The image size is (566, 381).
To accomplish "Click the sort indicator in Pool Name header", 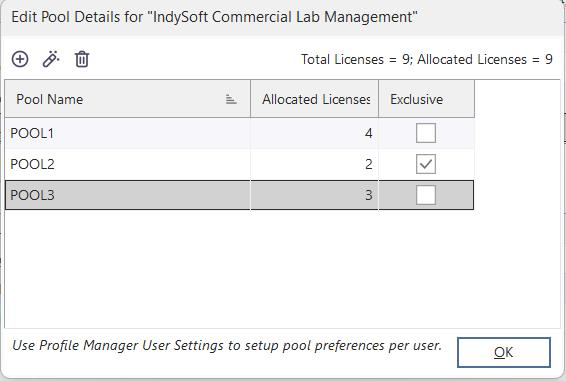I will point(231,99).
